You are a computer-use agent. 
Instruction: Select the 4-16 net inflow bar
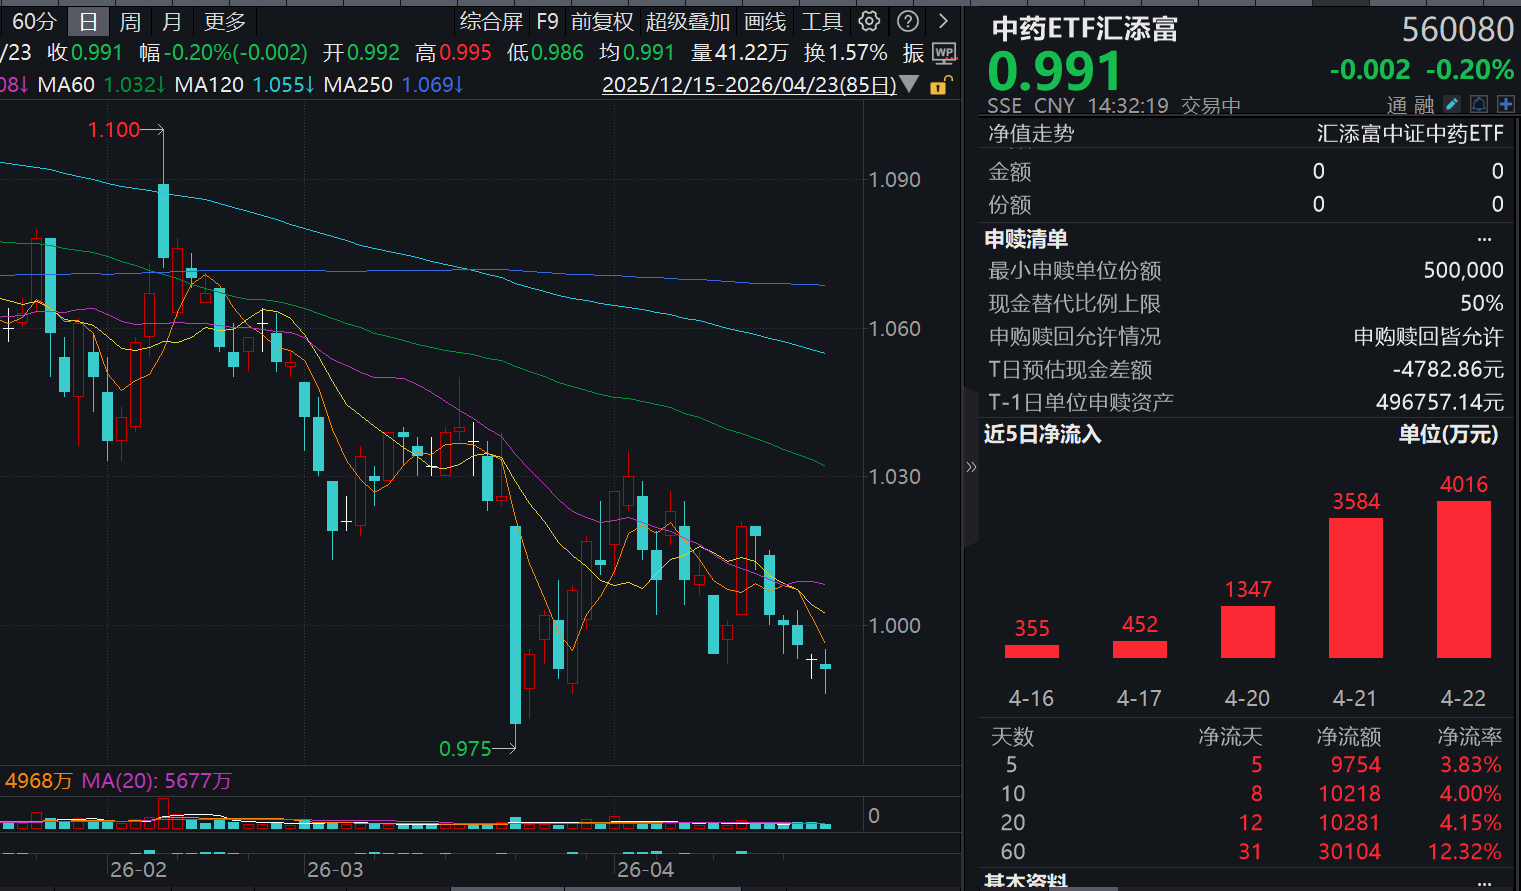1032,651
